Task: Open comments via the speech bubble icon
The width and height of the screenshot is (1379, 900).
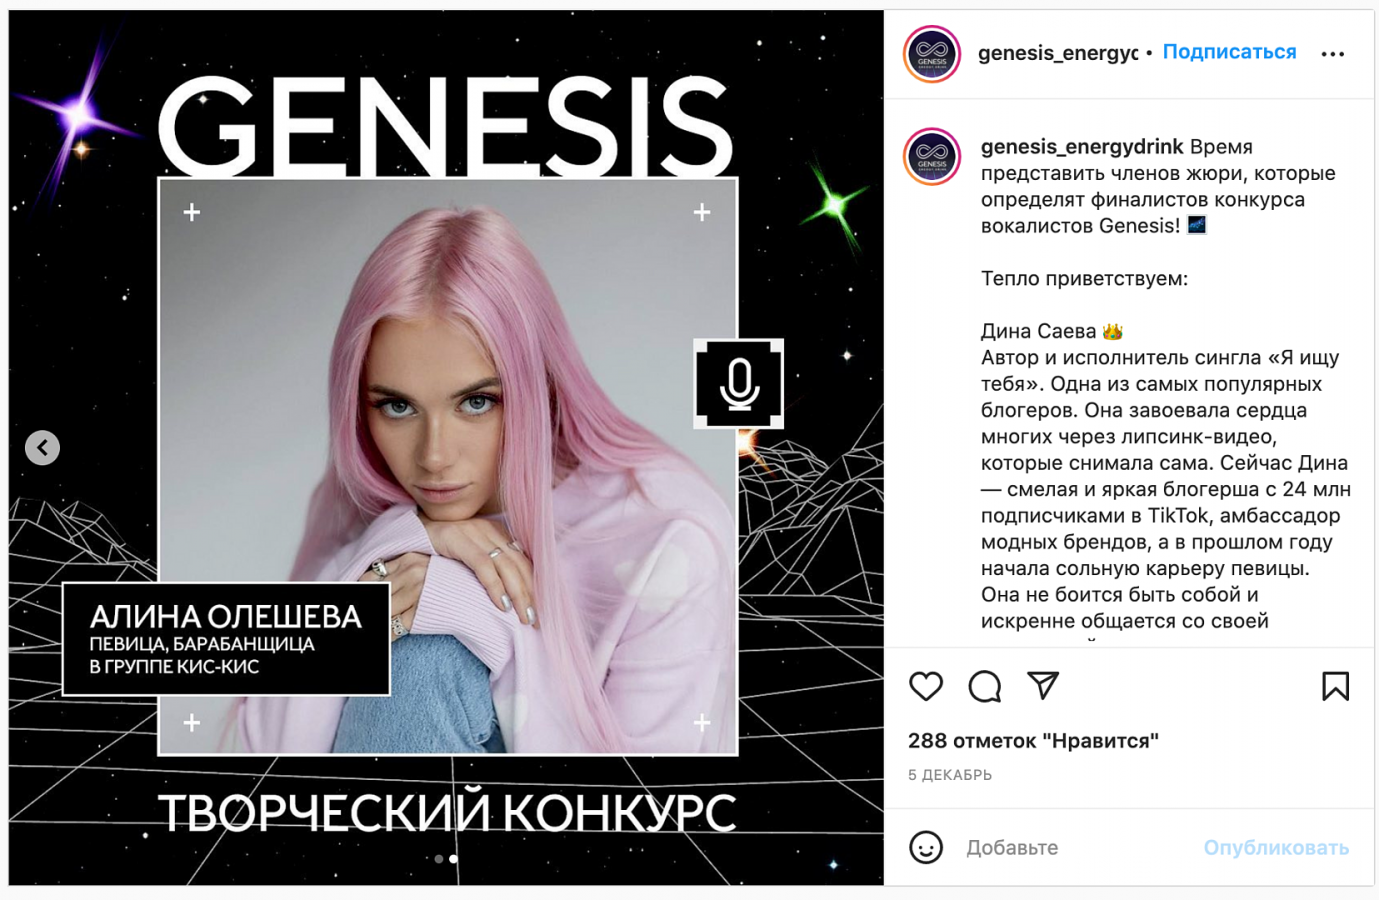Action: tap(984, 686)
